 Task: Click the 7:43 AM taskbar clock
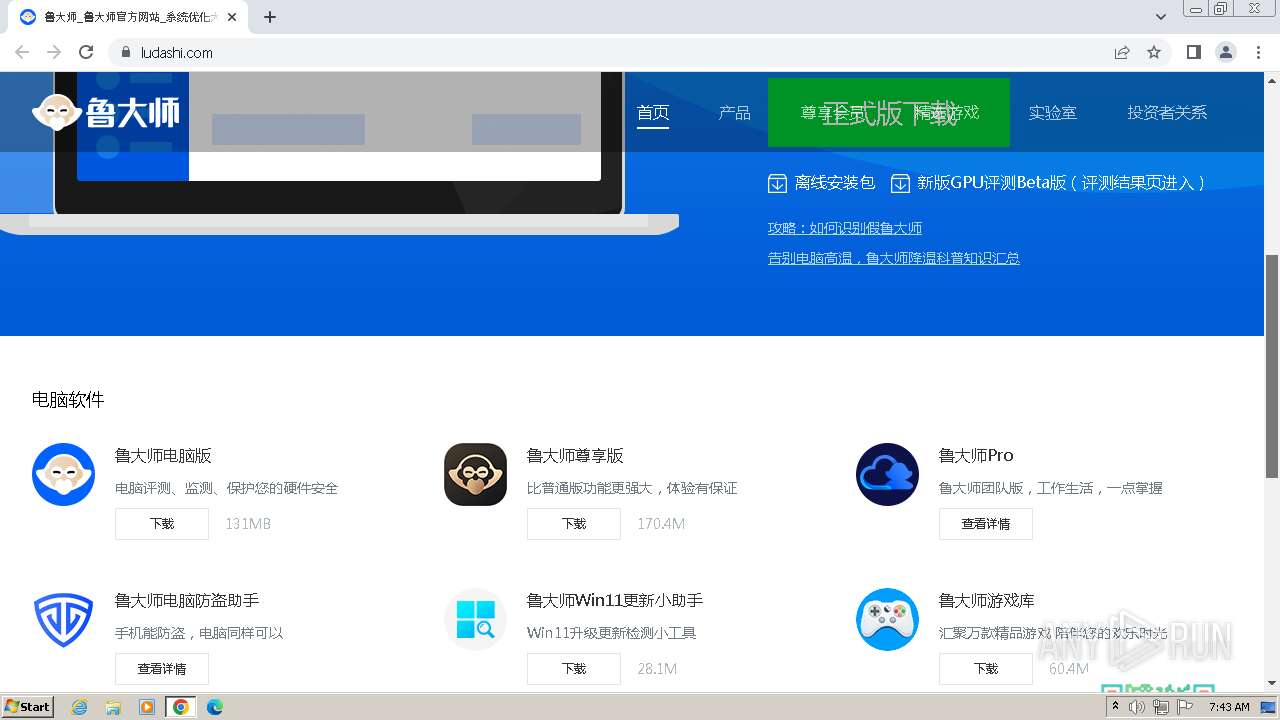pos(1229,707)
